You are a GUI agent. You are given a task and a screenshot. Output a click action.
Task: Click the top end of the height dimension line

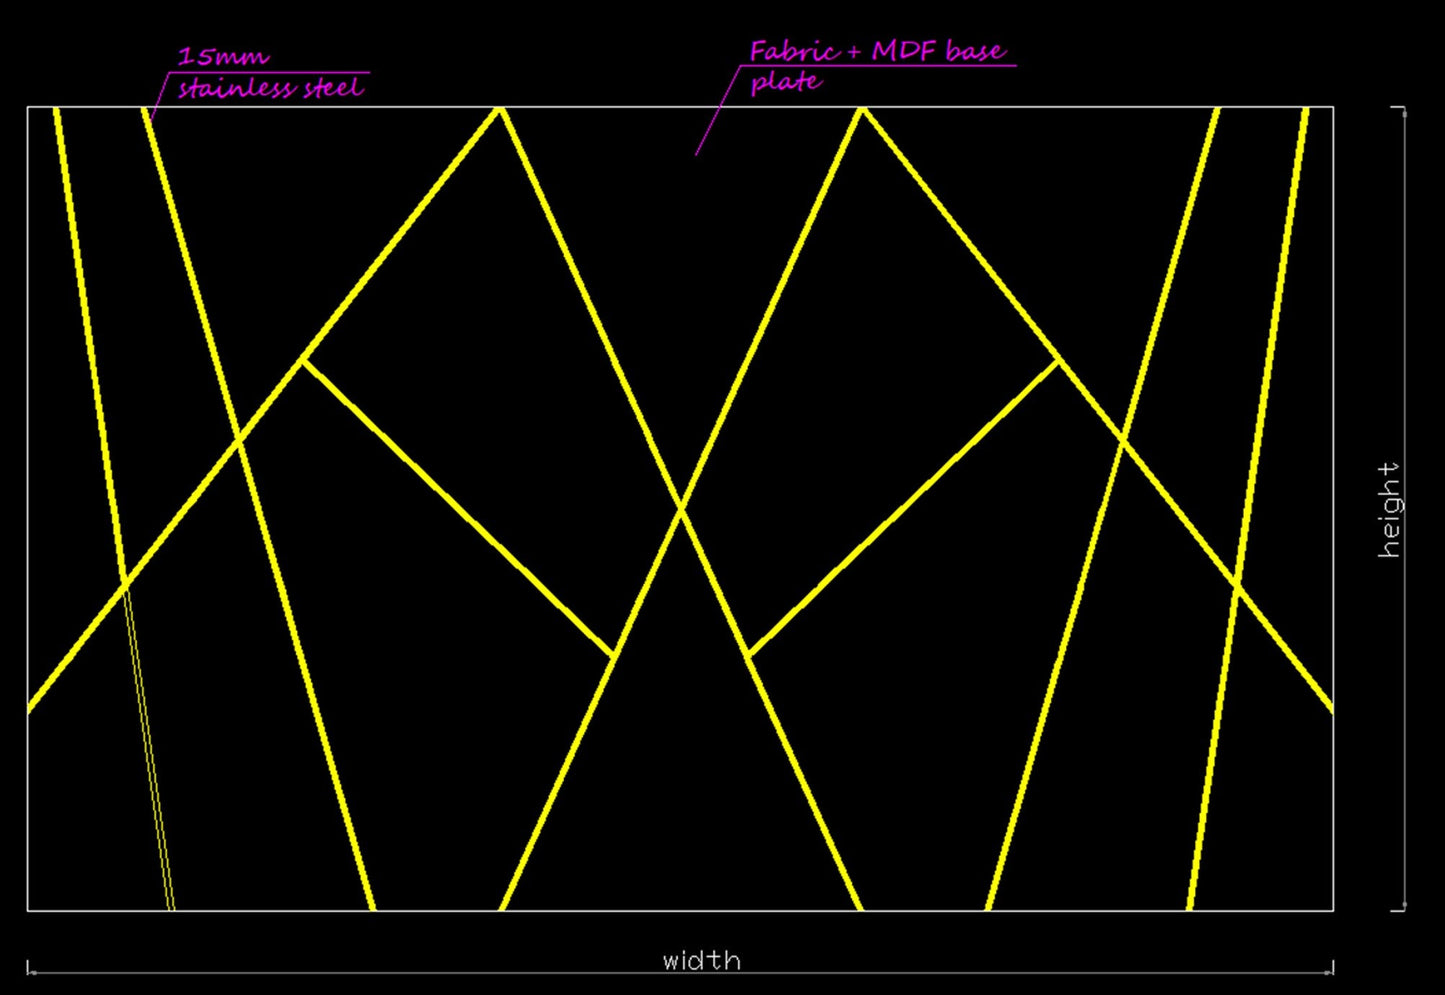click(1404, 108)
